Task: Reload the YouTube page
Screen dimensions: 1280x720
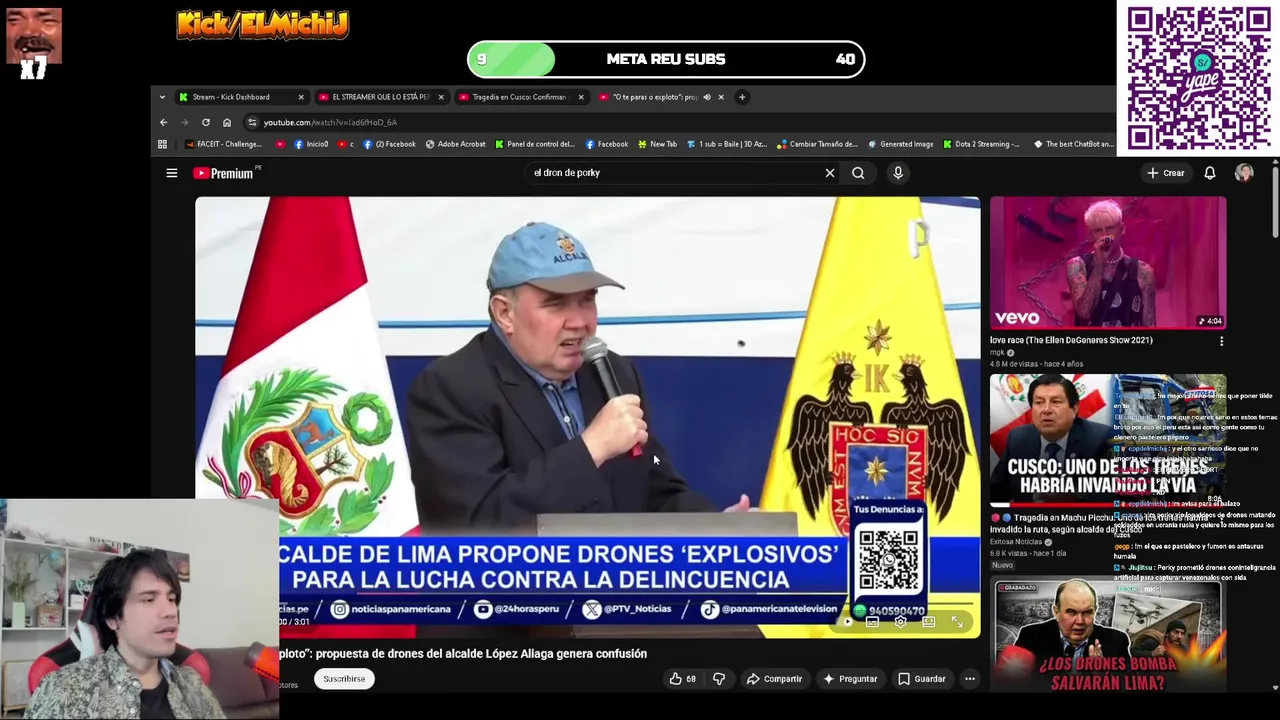Action: tap(206, 122)
